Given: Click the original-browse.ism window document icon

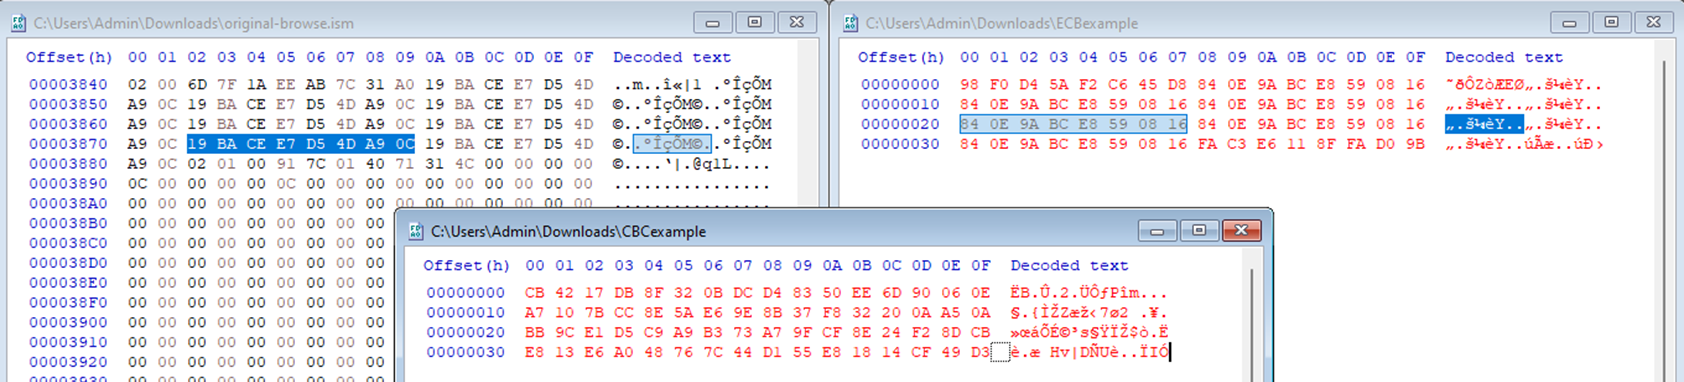Looking at the screenshot, I should (x=18, y=23).
